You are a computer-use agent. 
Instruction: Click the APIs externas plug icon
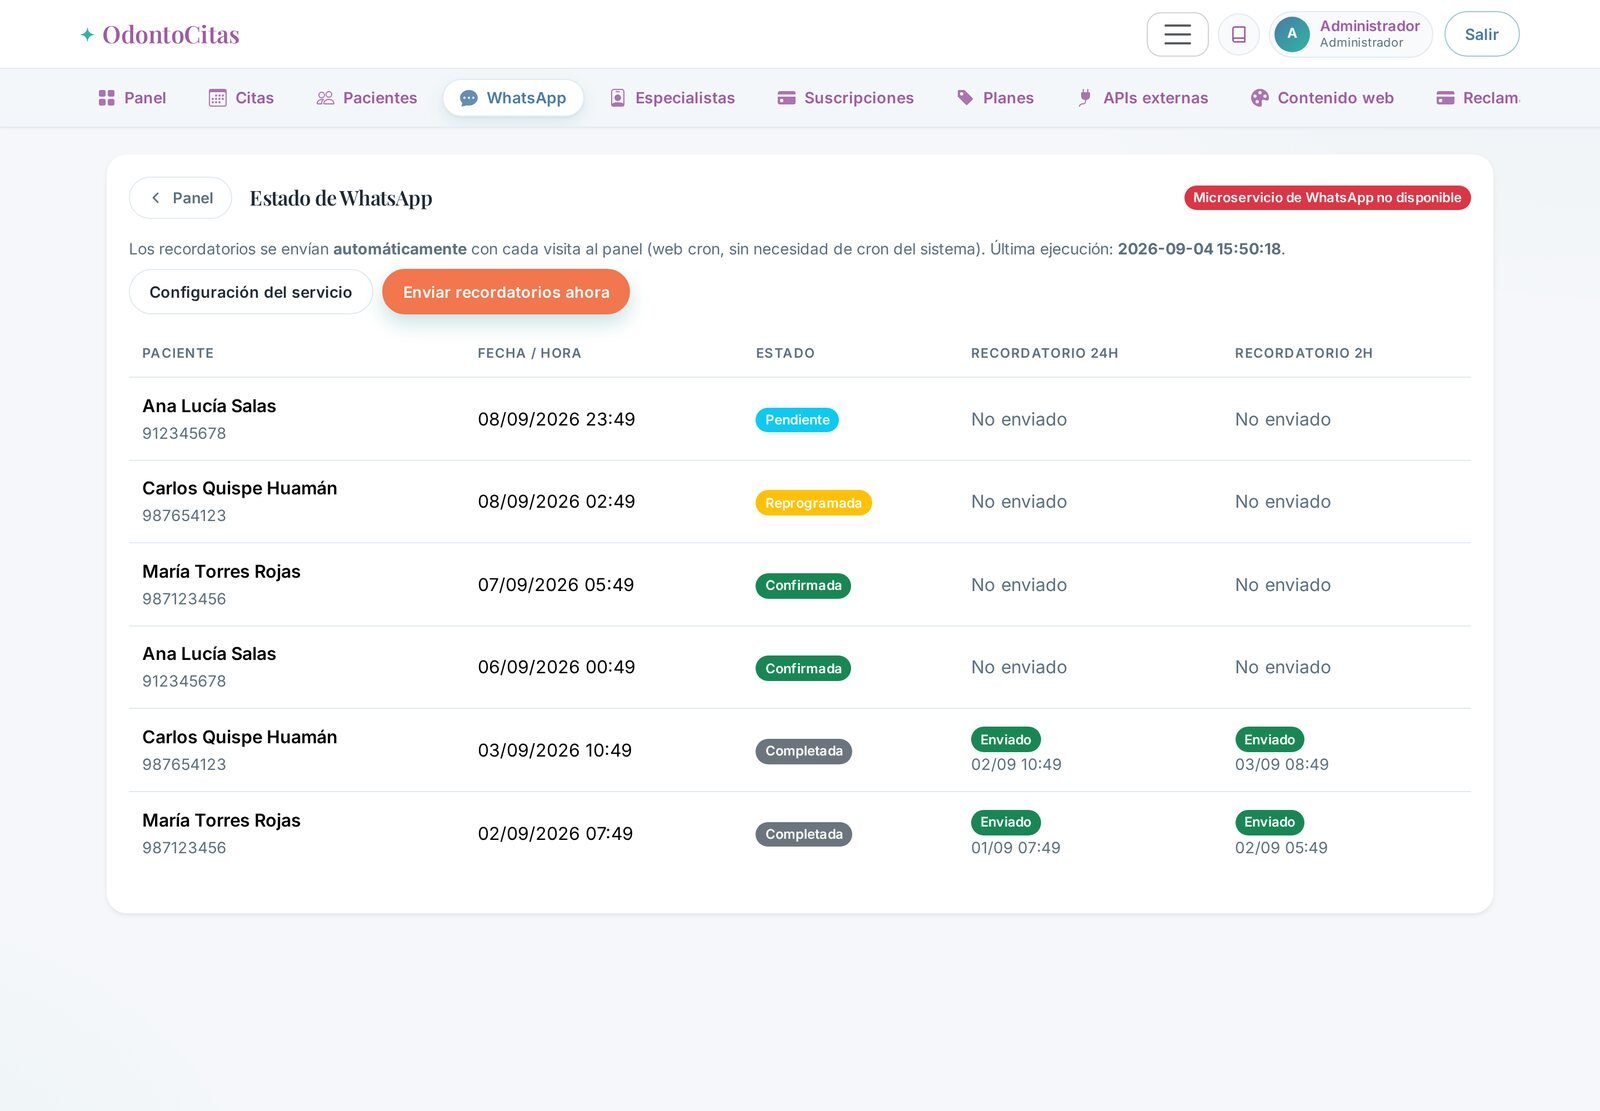(x=1085, y=98)
